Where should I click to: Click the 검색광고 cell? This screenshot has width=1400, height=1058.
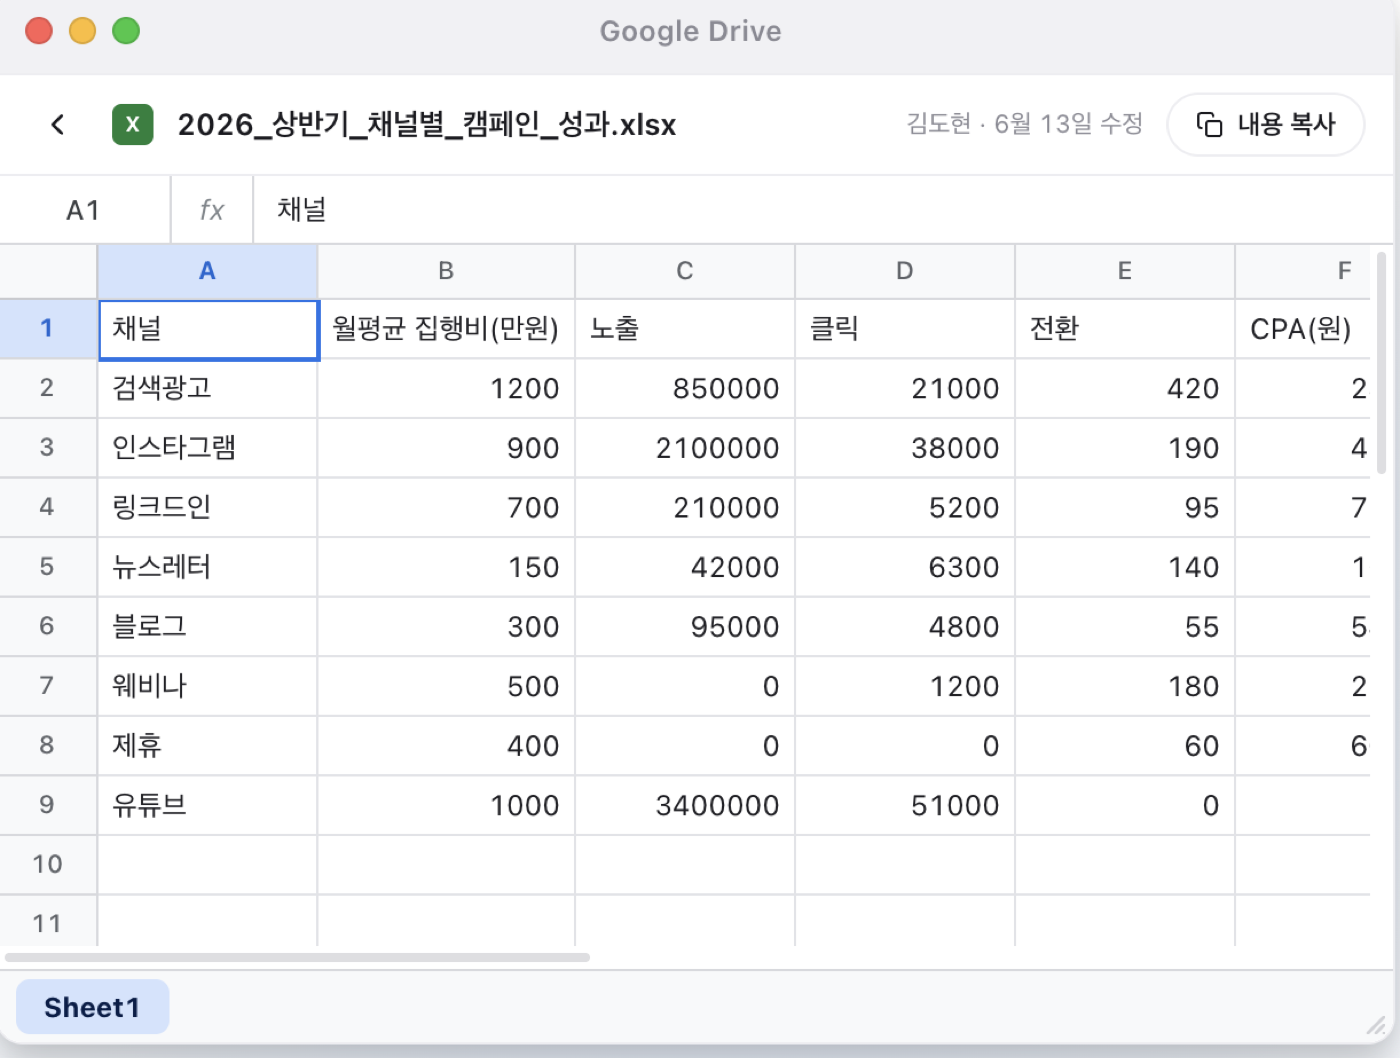(x=207, y=388)
